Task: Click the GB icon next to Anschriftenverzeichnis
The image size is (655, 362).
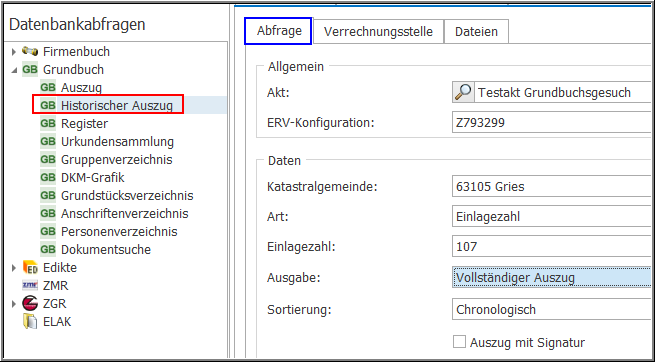Action: pyautogui.click(x=48, y=213)
